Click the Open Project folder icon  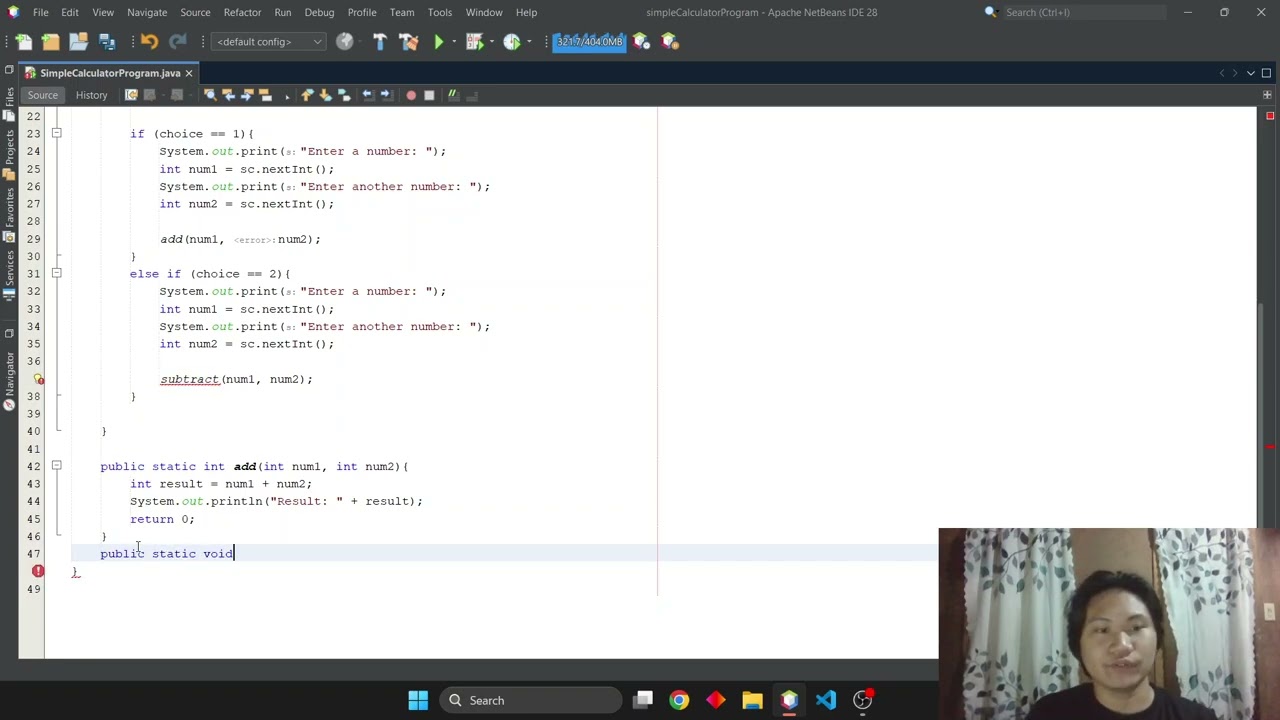coord(78,42)
